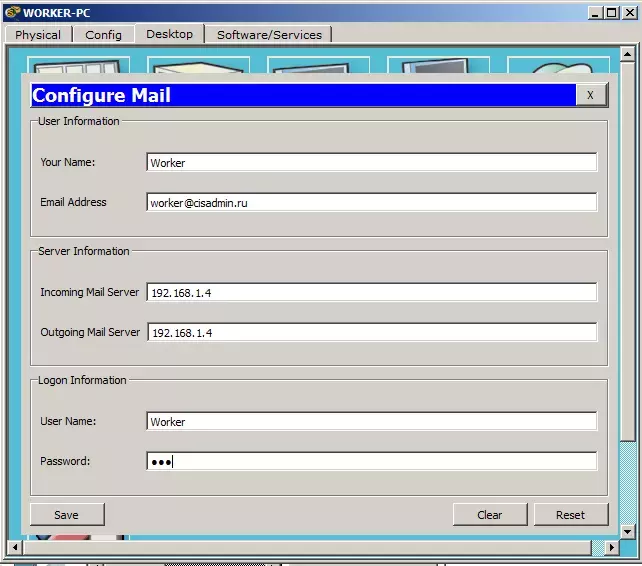642x566 pixels.
Task: Click the Incoming Mail Server field
Action: tap(371, 292)
